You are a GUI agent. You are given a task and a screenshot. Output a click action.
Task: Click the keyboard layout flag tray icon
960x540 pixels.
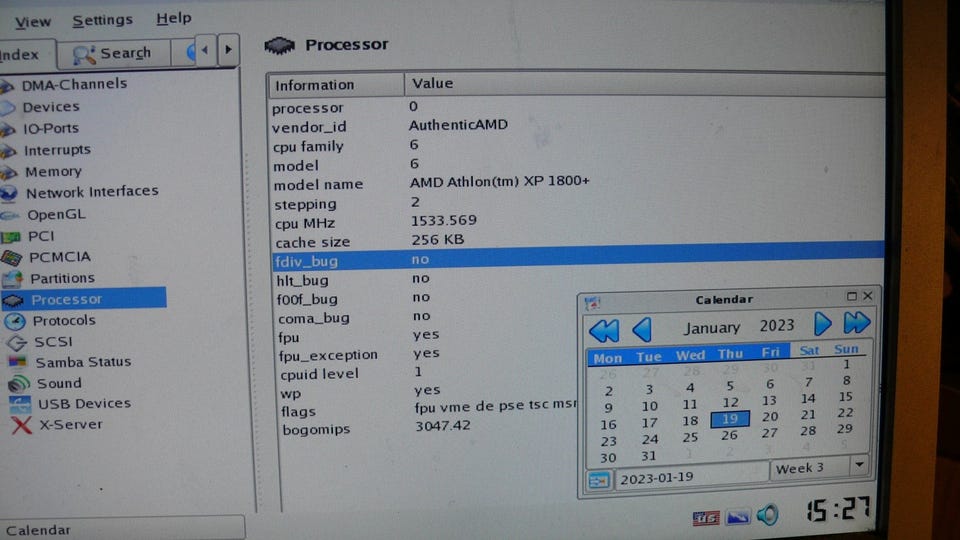(706, 518)
